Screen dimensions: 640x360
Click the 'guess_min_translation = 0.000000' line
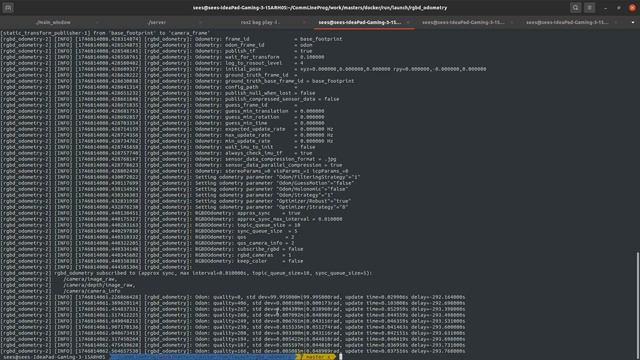point(163,111)
